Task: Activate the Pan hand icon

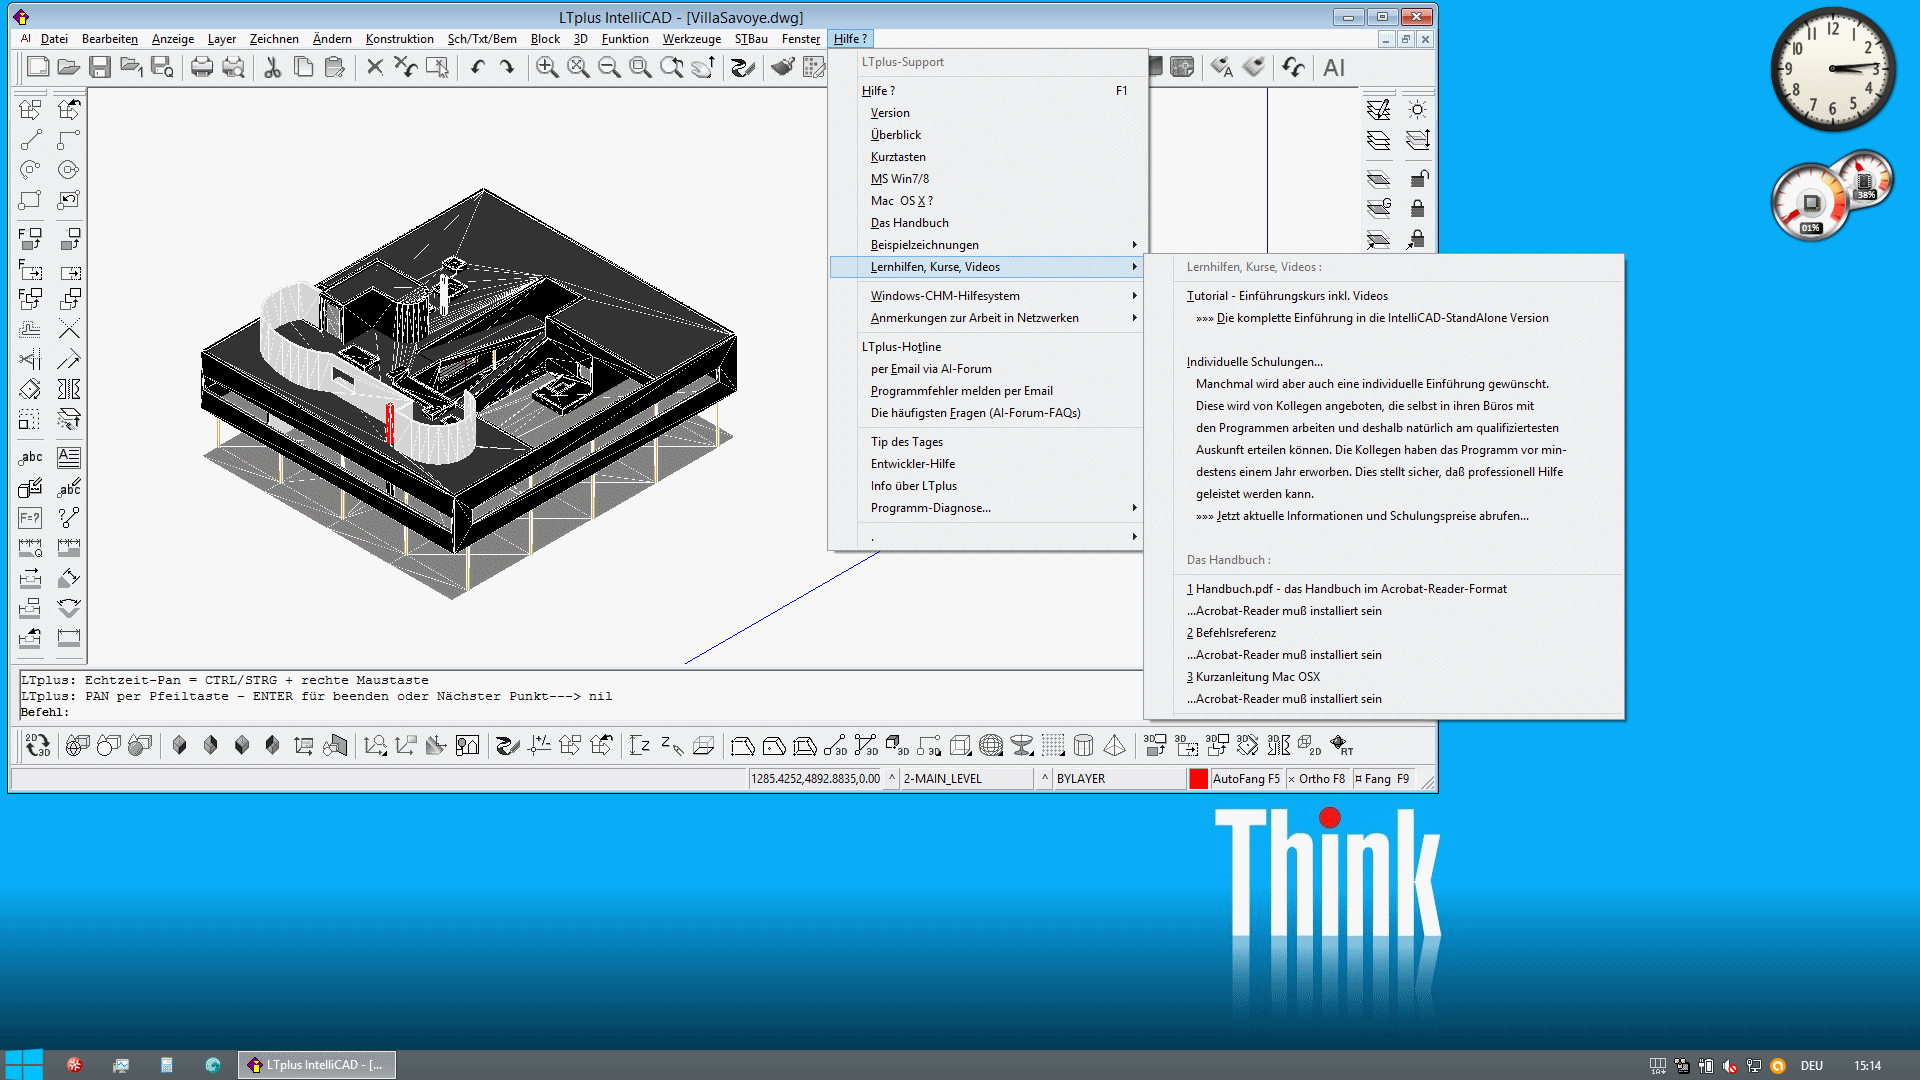Action: 703,67
